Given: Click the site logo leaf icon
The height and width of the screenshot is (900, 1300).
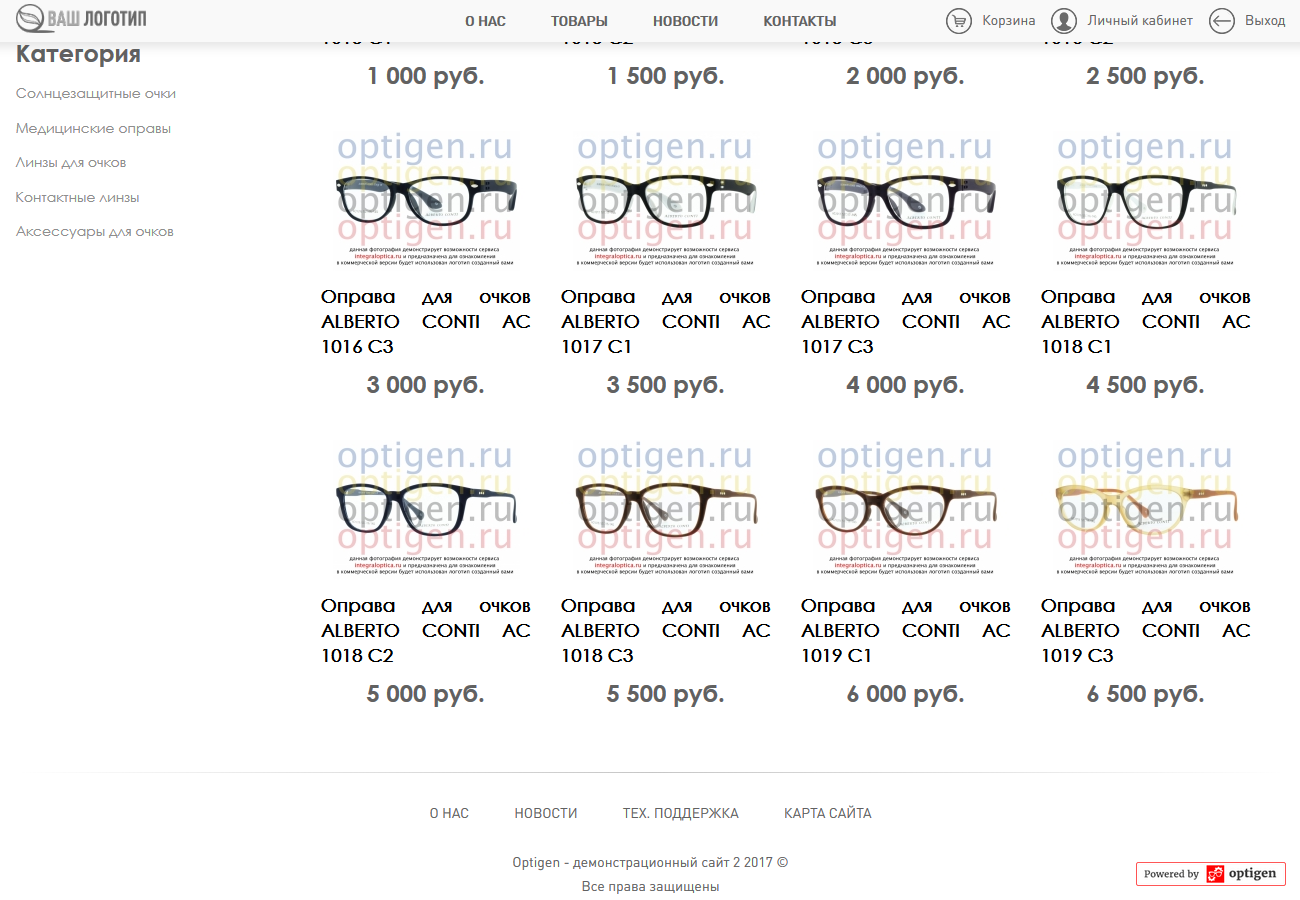Looking at the screenshot, I should (x=30, y=19).
